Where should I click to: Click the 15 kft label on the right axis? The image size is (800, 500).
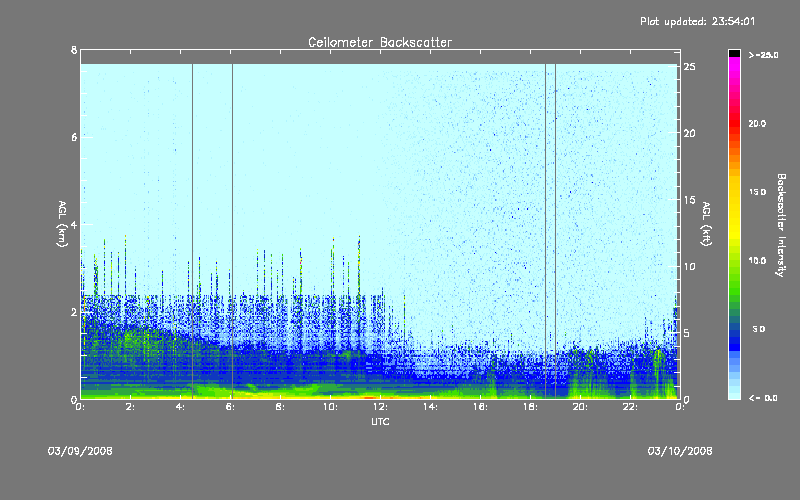click(x=690, y=200)
